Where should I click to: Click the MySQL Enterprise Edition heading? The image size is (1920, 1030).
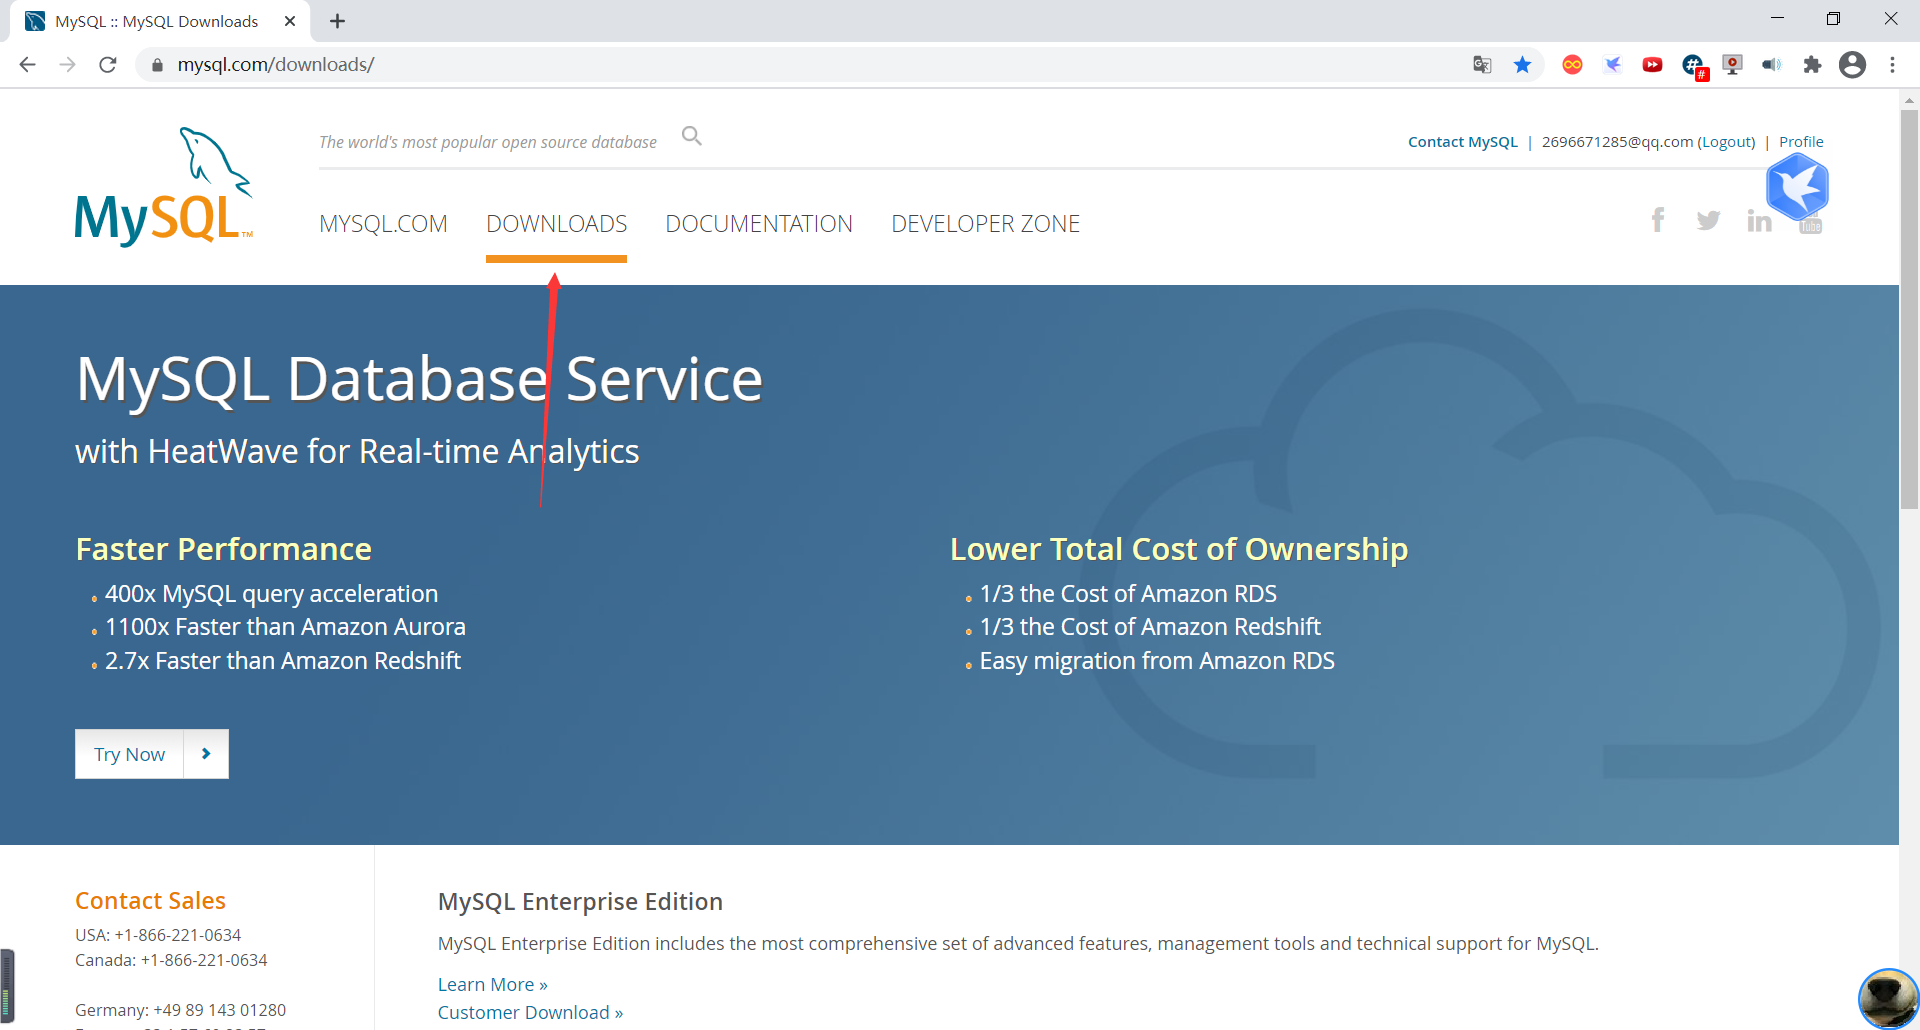580,902
